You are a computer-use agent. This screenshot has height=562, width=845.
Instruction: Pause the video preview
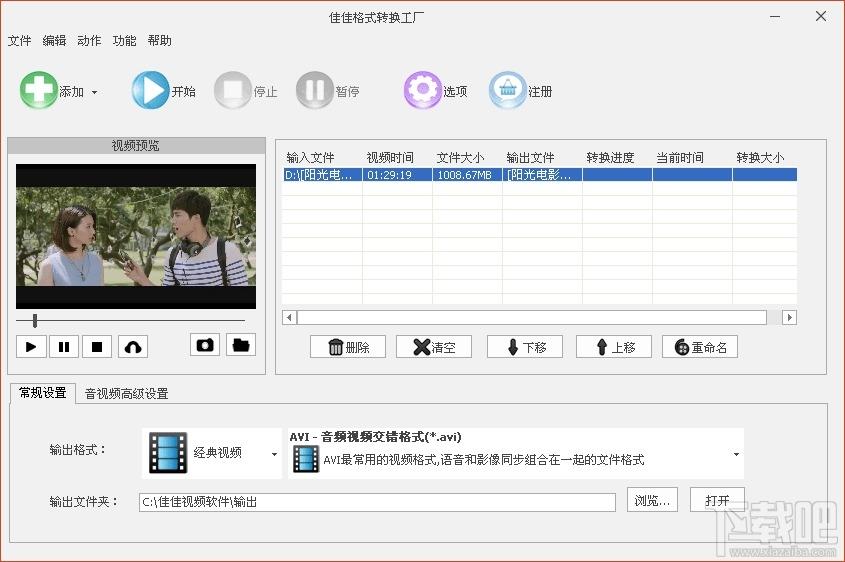click(64, 346)
